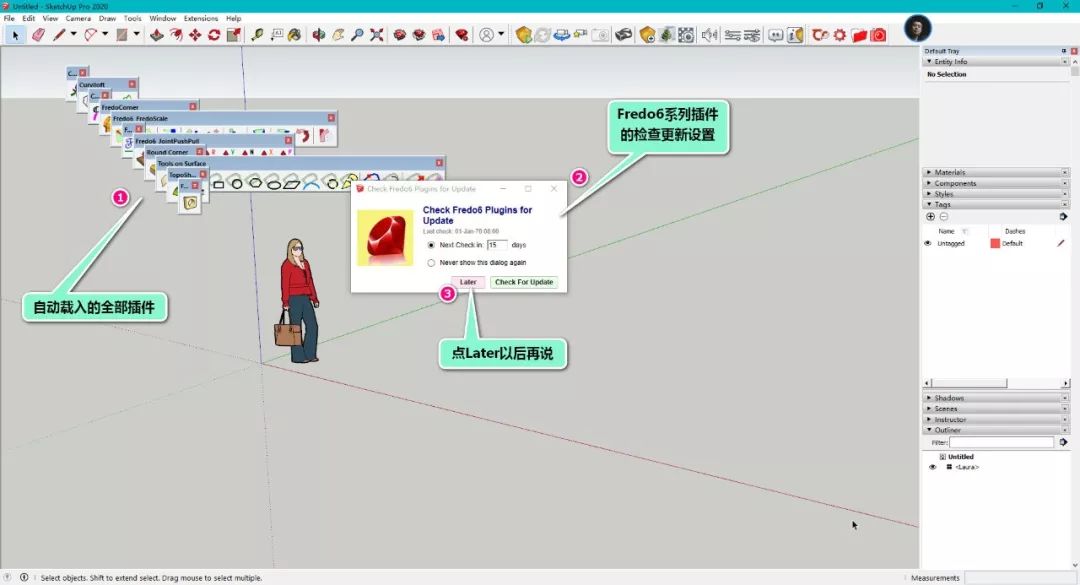Expand the Instructor panel
Screen dimensions: 1080x585
(x=995, y=419)
